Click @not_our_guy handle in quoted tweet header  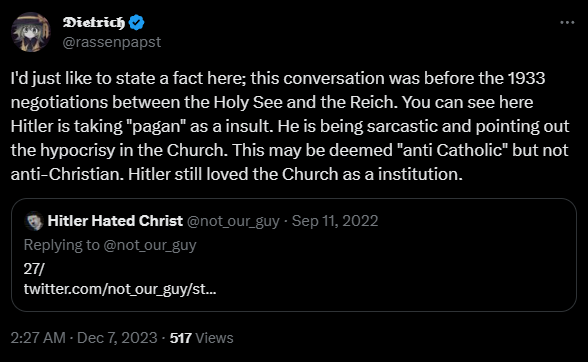coord(233,221)
